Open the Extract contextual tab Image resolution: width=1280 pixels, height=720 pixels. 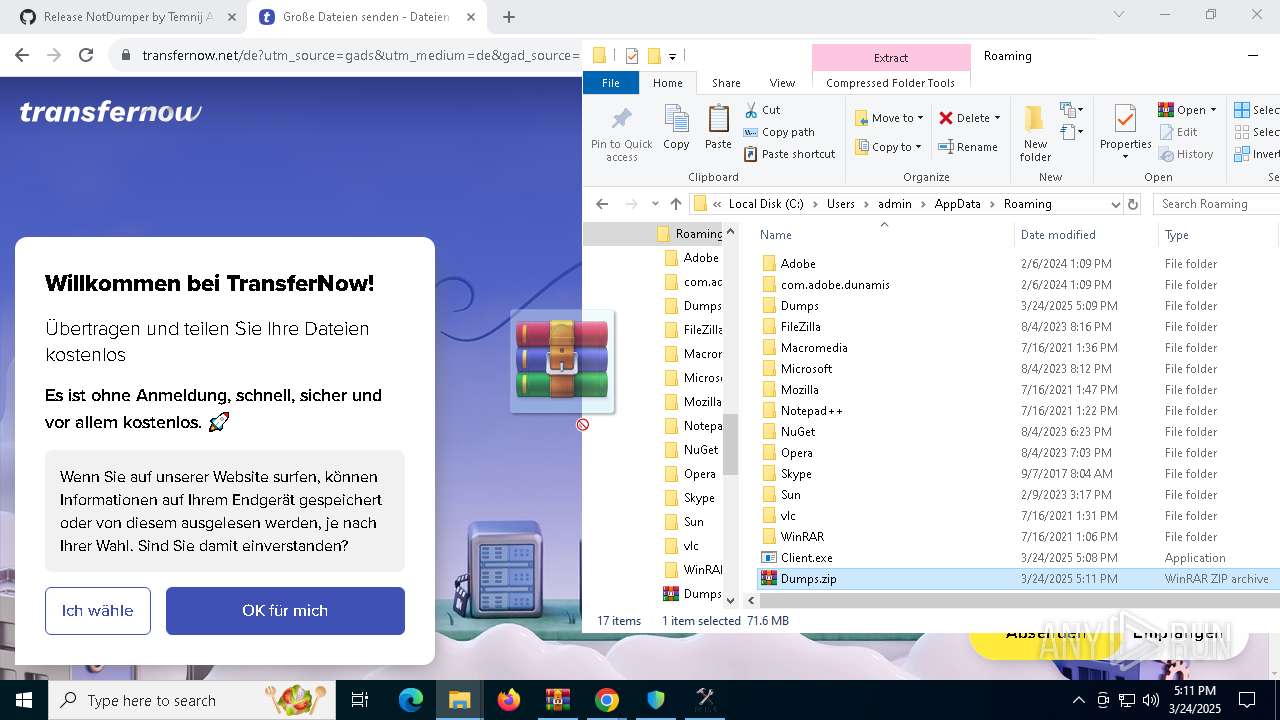pyautogui.click(x=891, y=58)
